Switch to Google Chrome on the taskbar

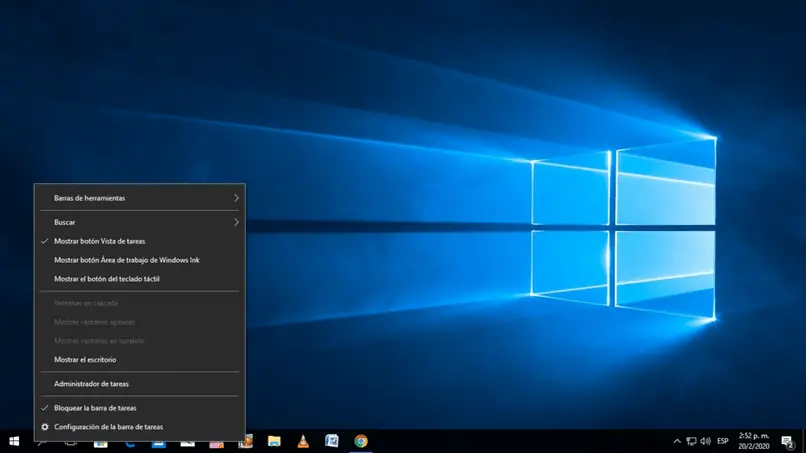pos(361,441)
